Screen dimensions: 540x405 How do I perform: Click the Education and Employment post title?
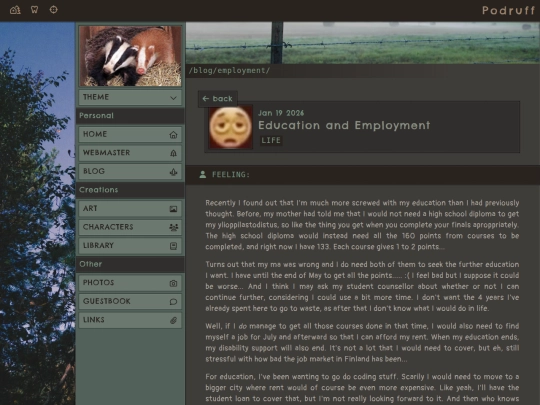(x=344, y=125)
